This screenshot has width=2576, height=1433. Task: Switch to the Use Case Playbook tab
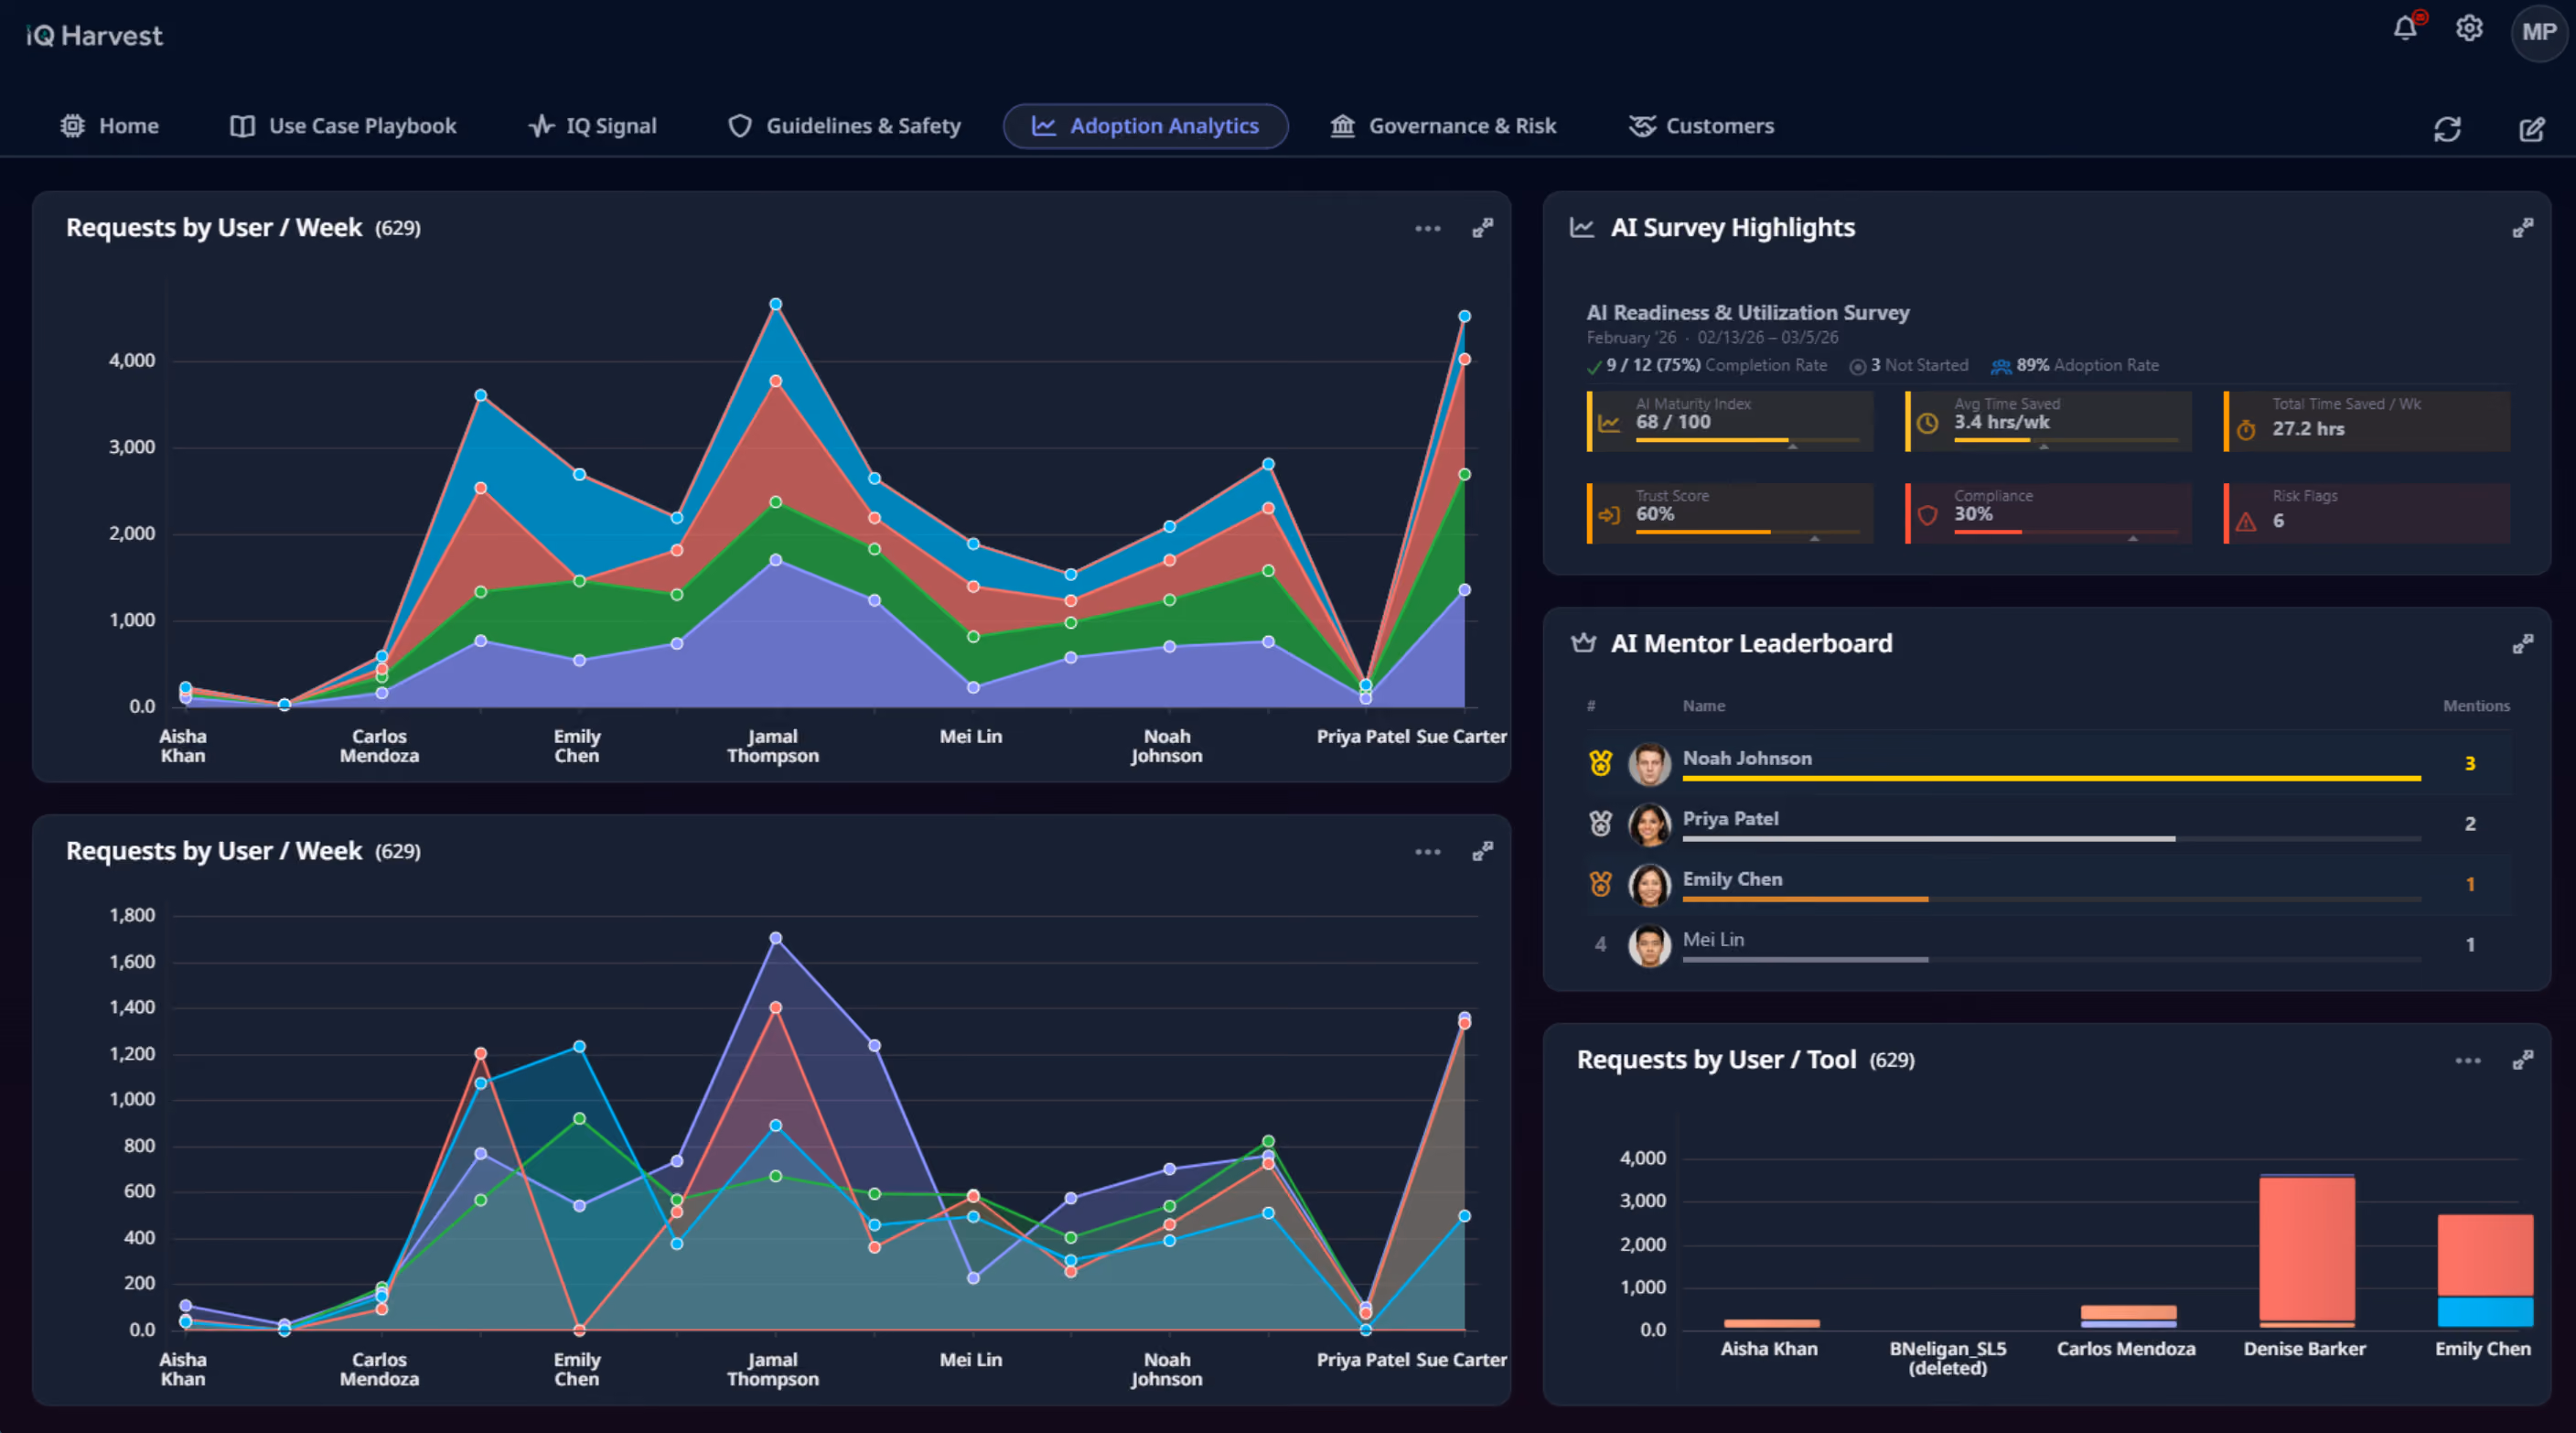click(x=343, y=126)
